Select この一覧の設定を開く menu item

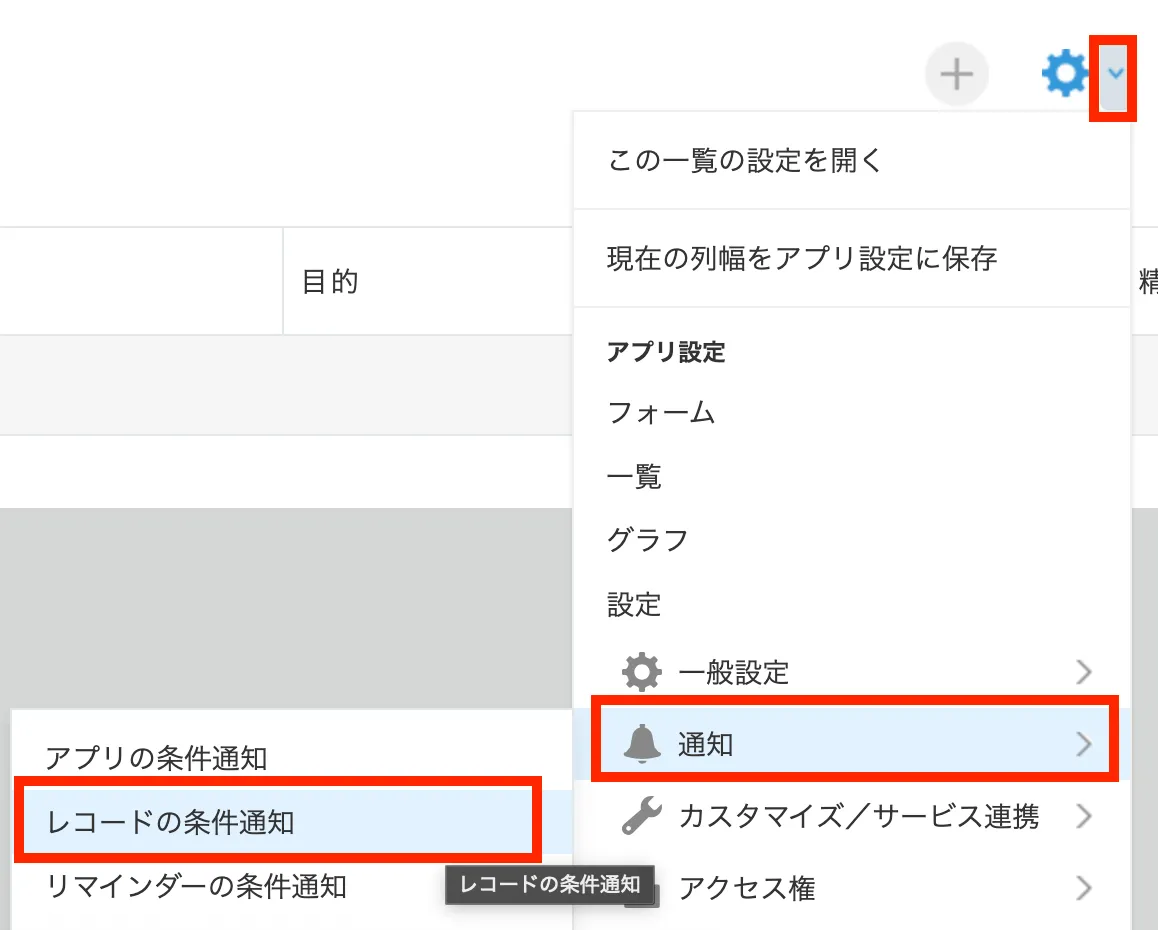point(745,160)
